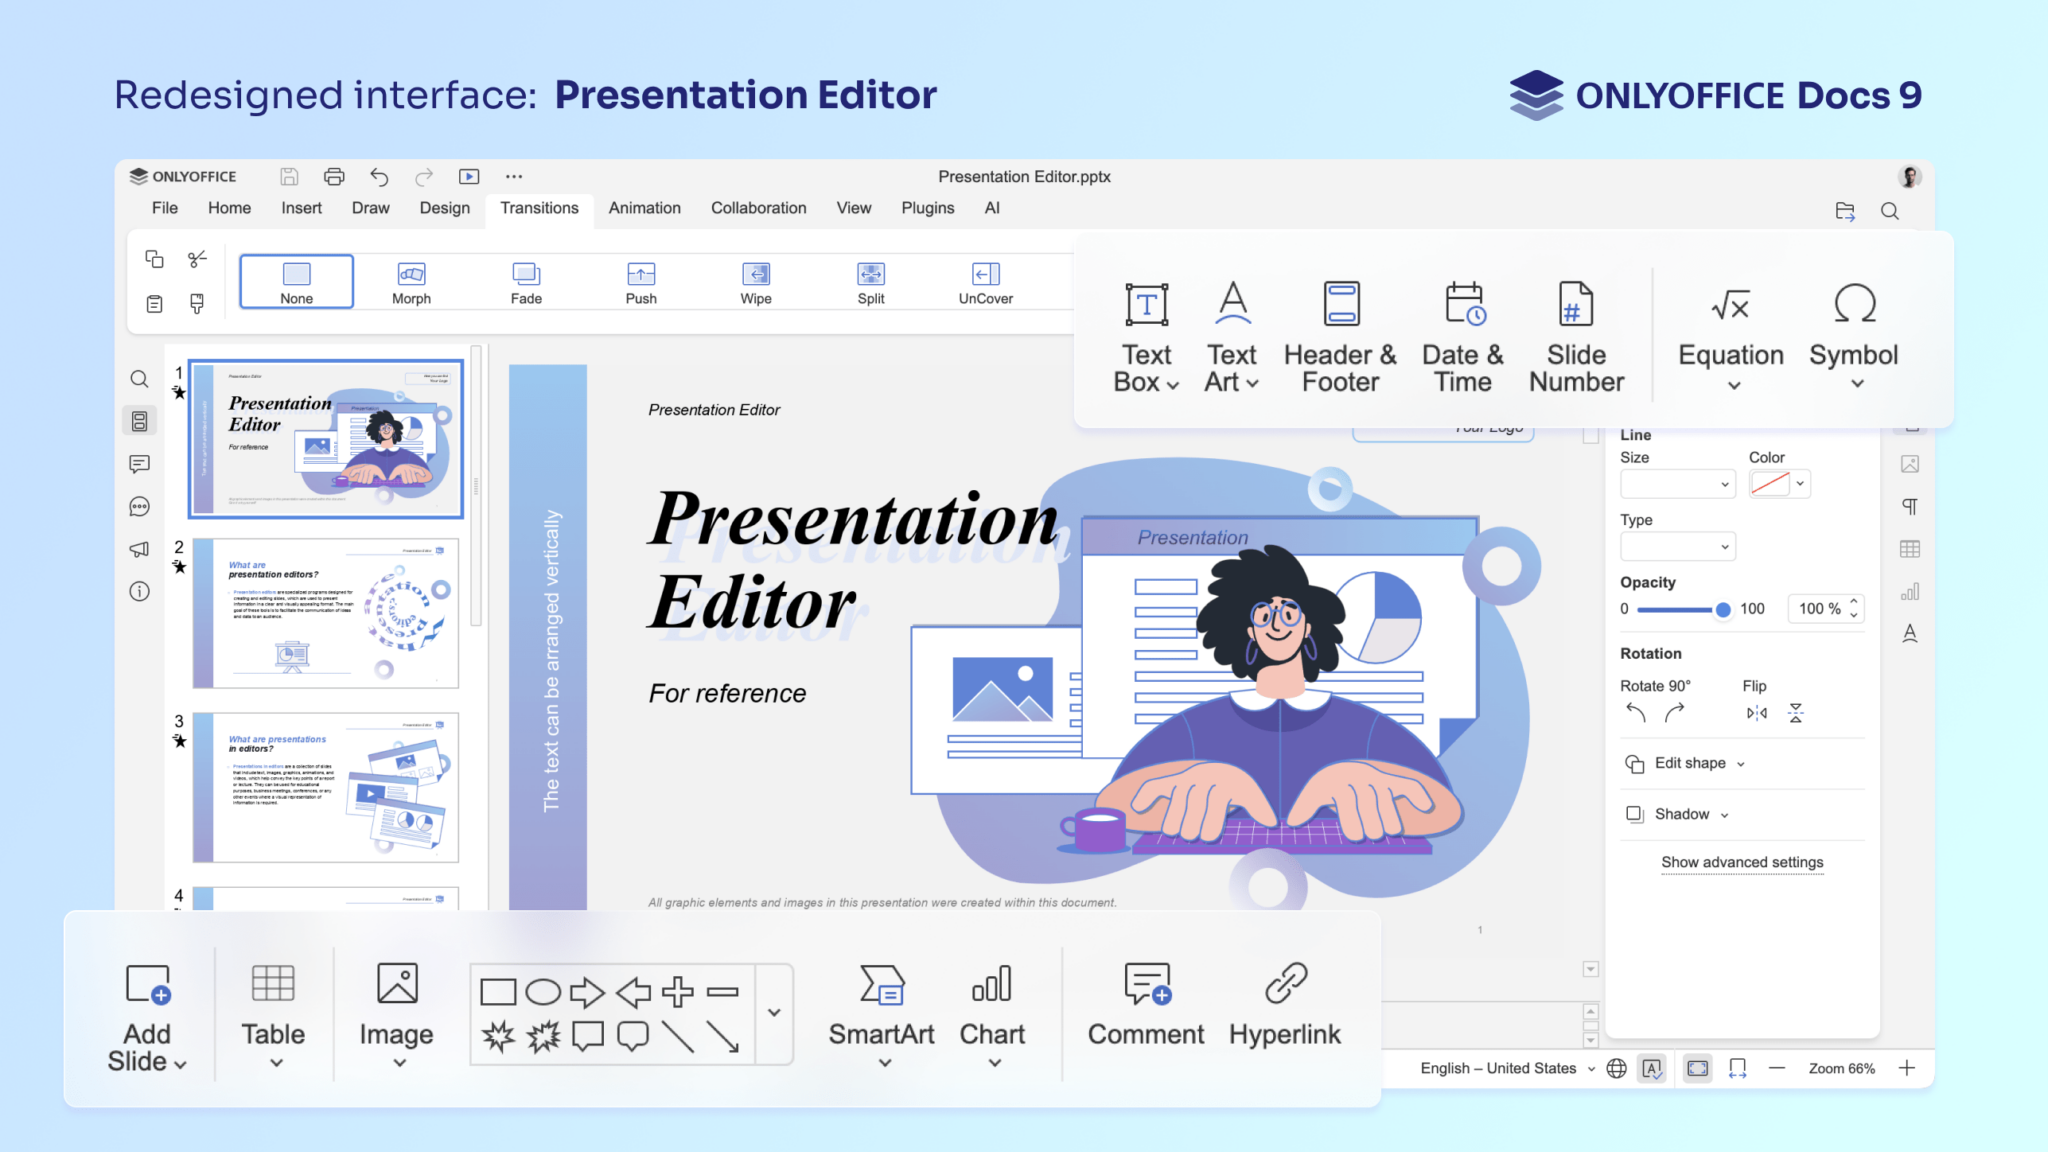Click Show advanced settings link
The image size is (2048, 1152).
1742,862
